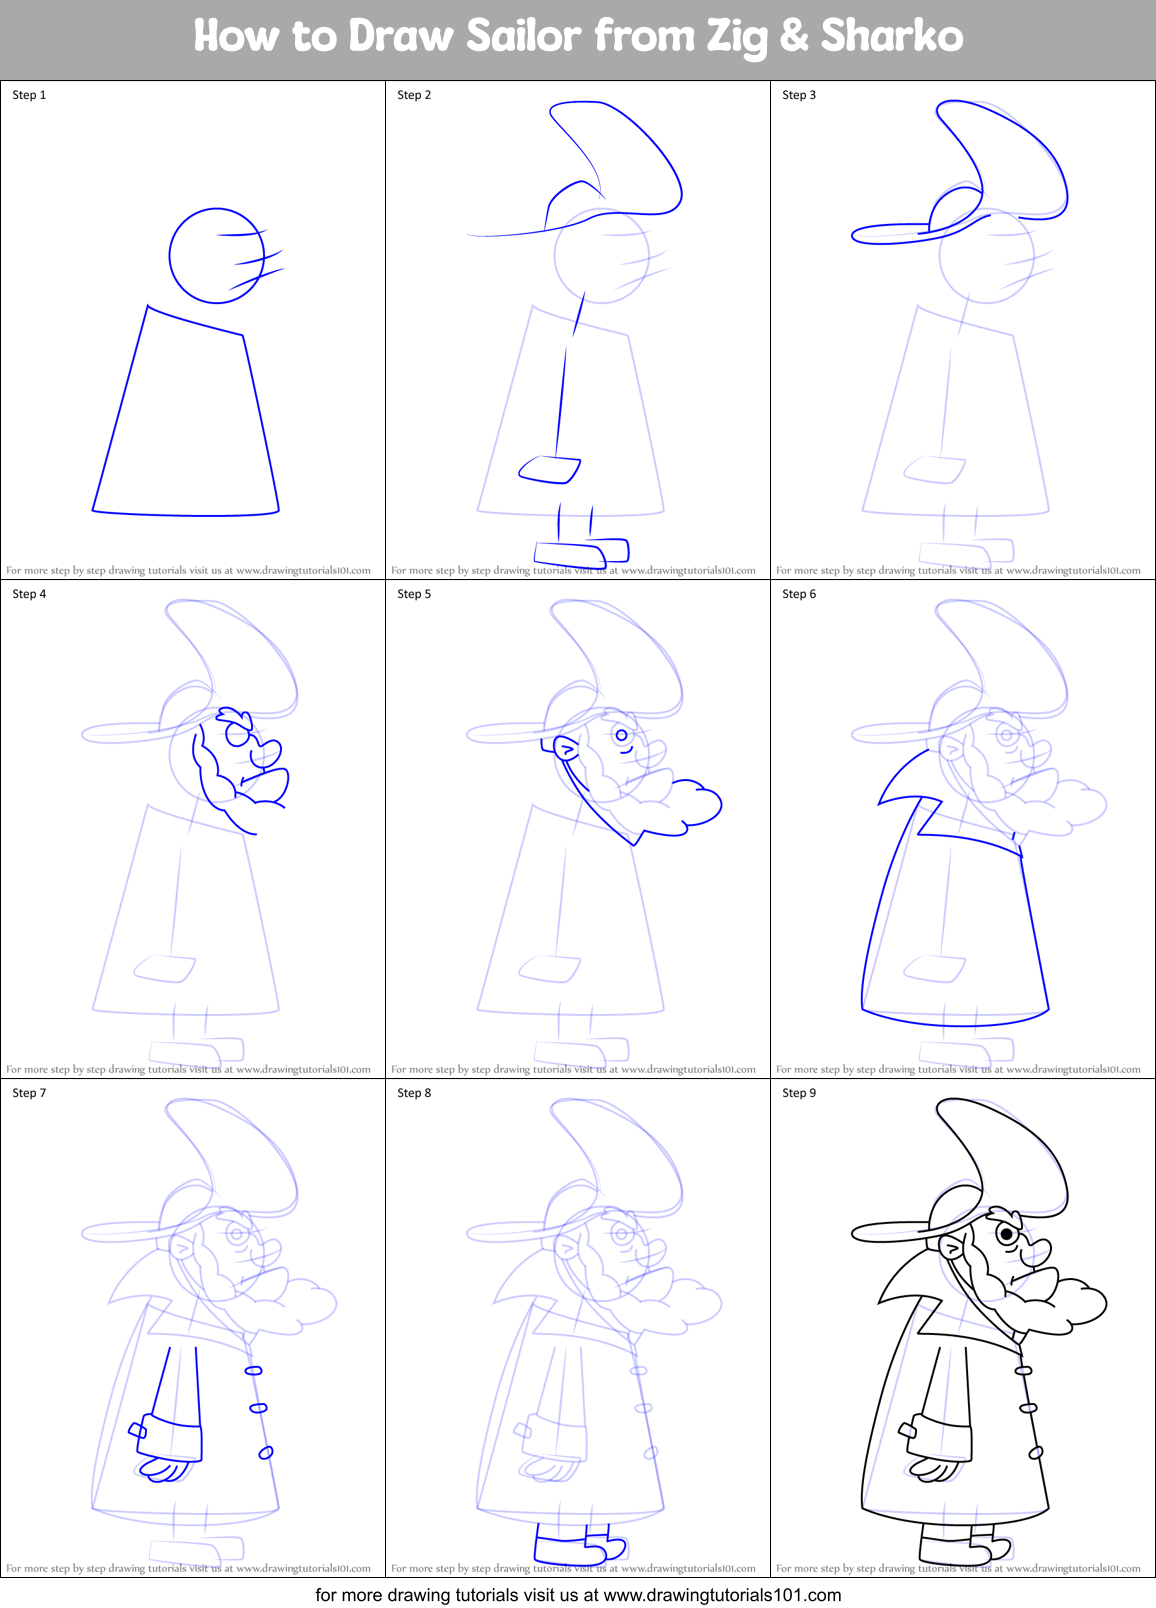Click the 'Step 4' label

click(x=29, y=594)
